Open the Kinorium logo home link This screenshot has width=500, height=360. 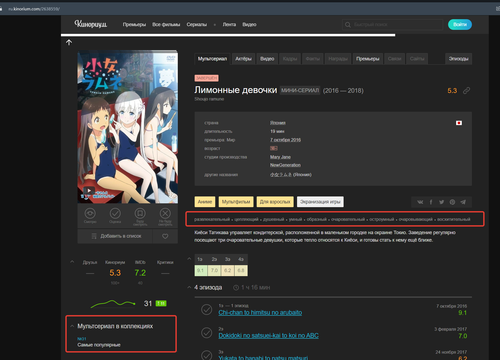coord(91,24)
